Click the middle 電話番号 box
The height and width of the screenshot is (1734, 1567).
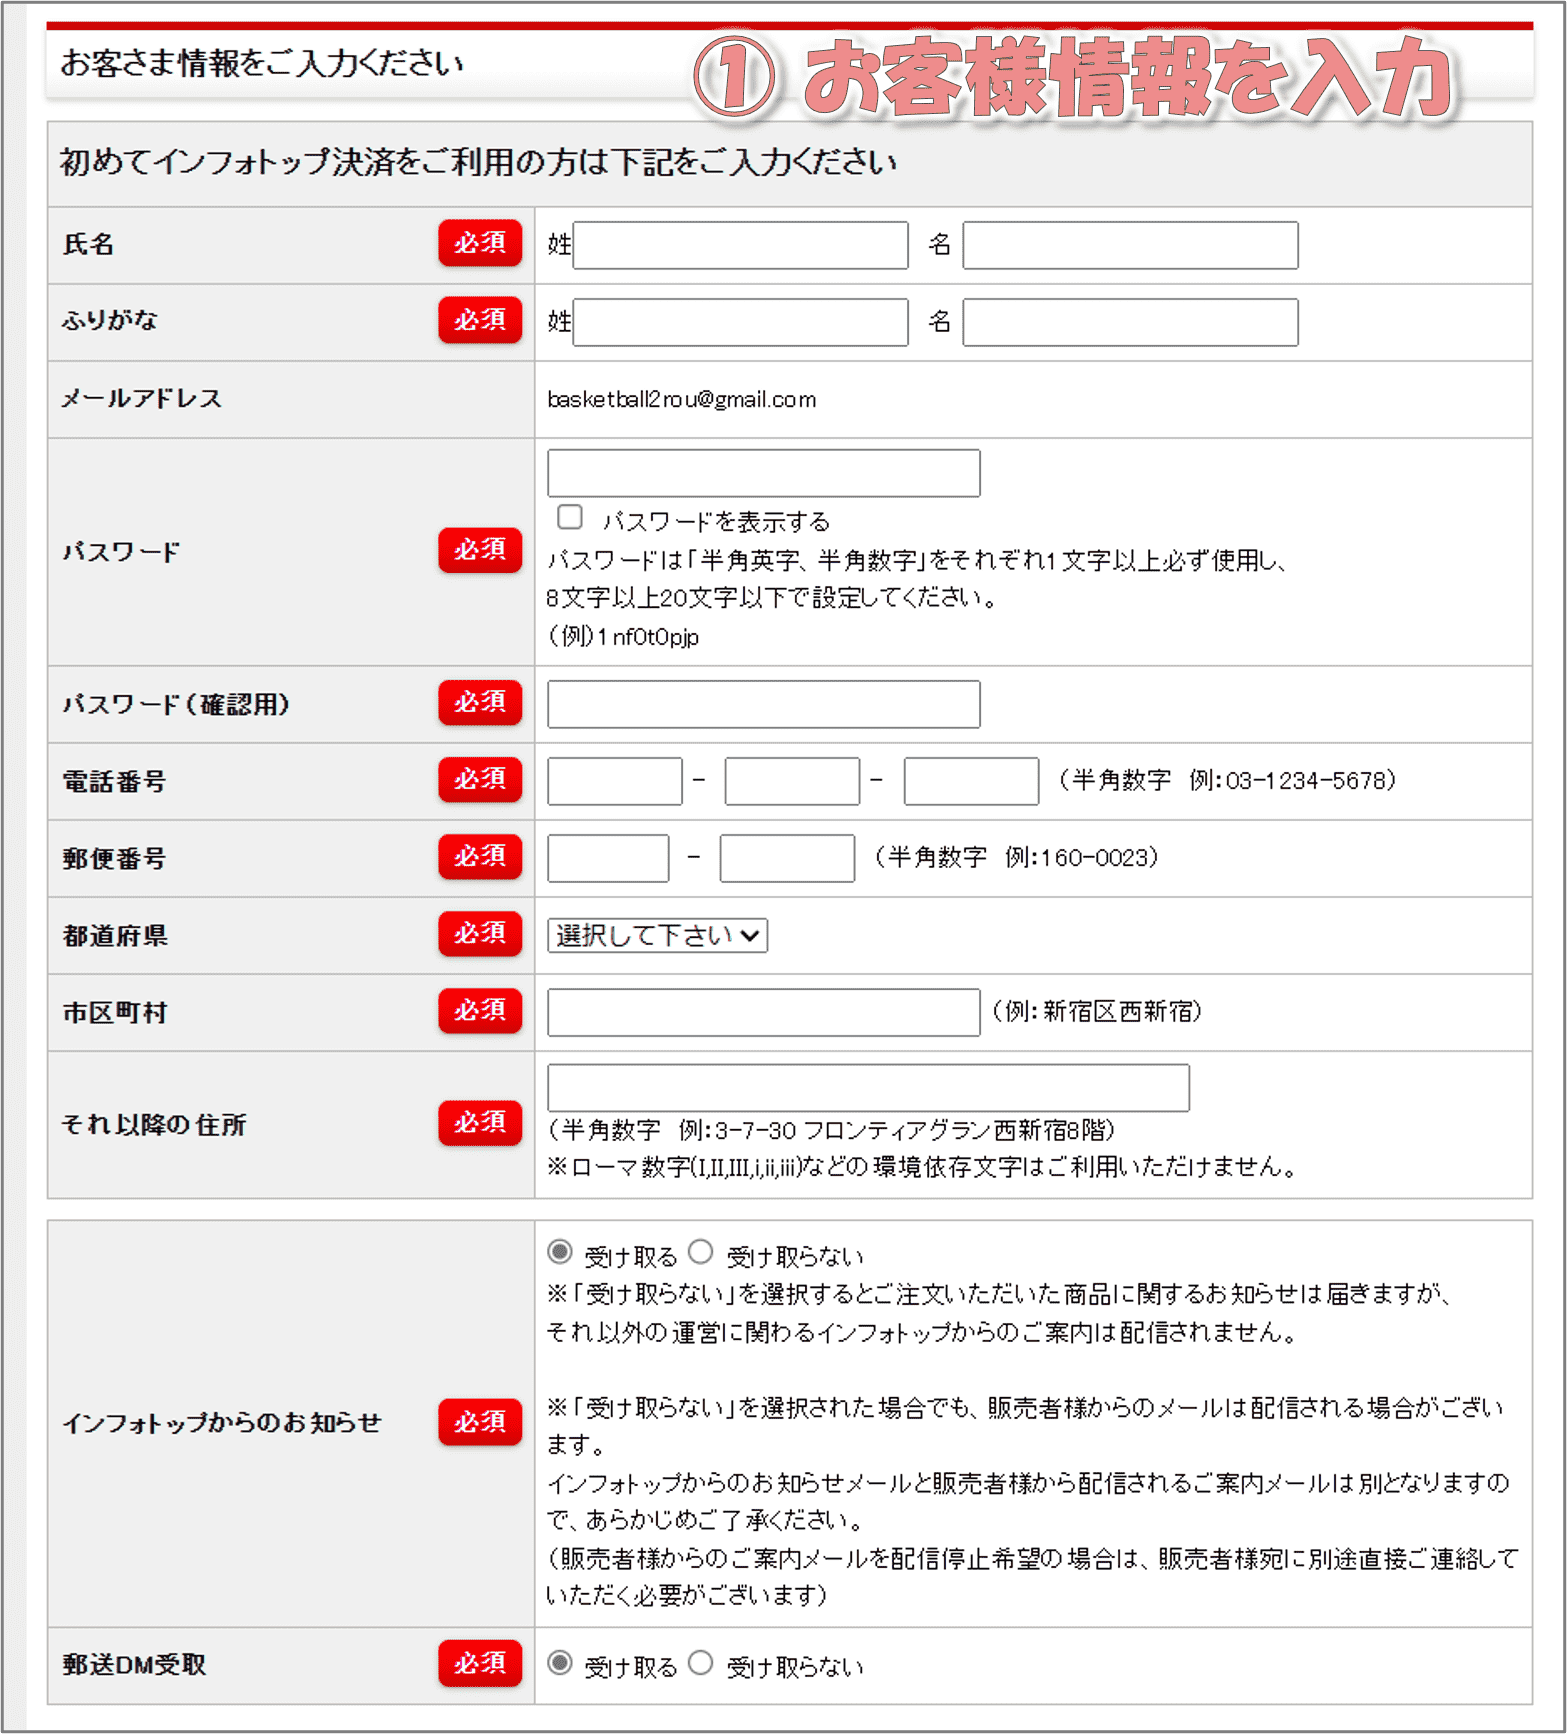point(792,781)
